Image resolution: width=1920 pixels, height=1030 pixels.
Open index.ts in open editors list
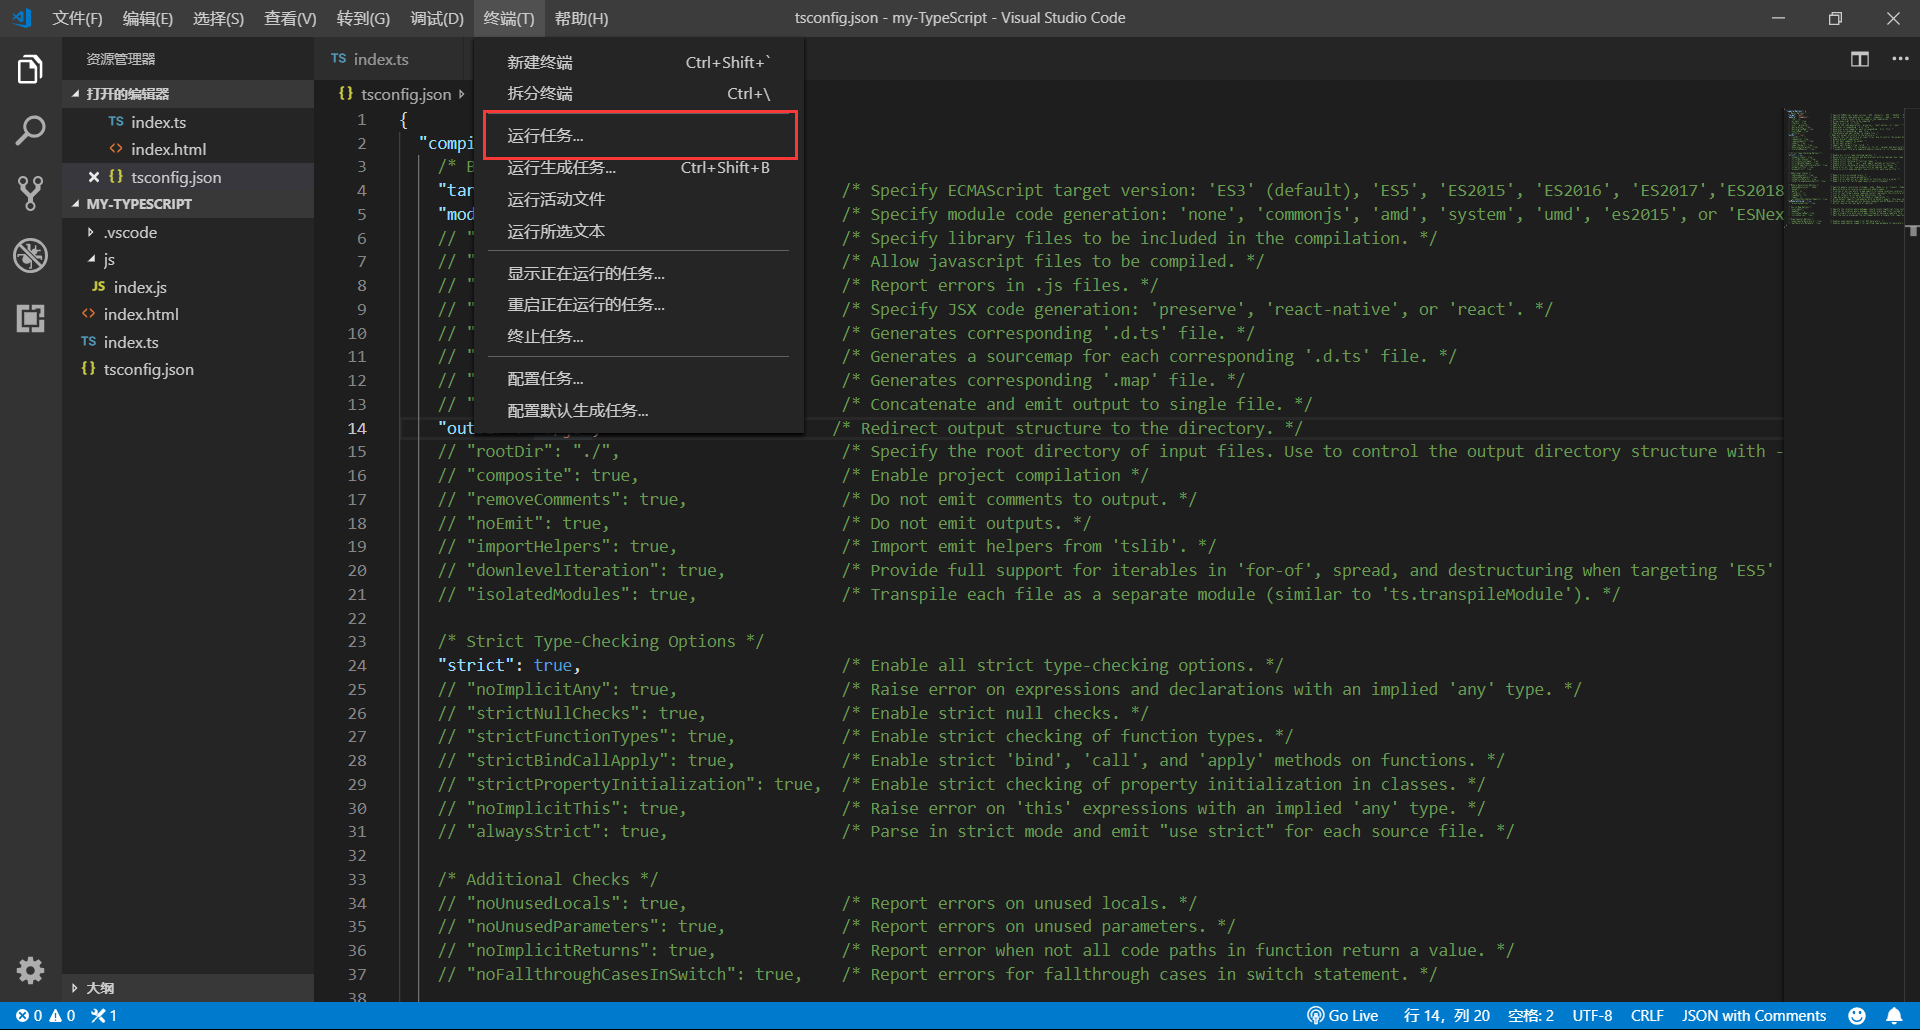(x=188, y=122)
